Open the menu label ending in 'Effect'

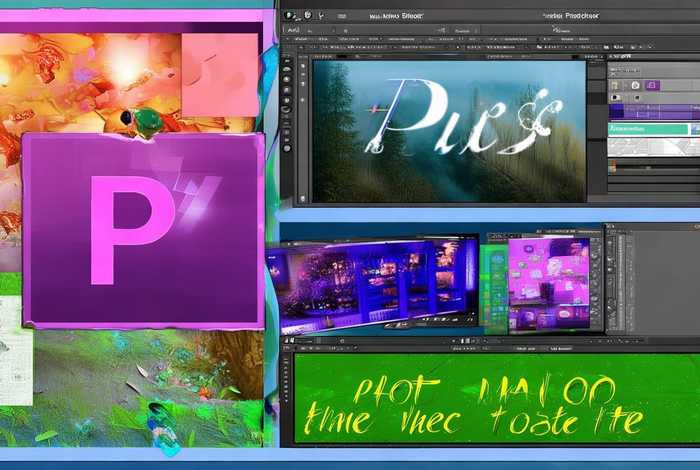[396, 16]
